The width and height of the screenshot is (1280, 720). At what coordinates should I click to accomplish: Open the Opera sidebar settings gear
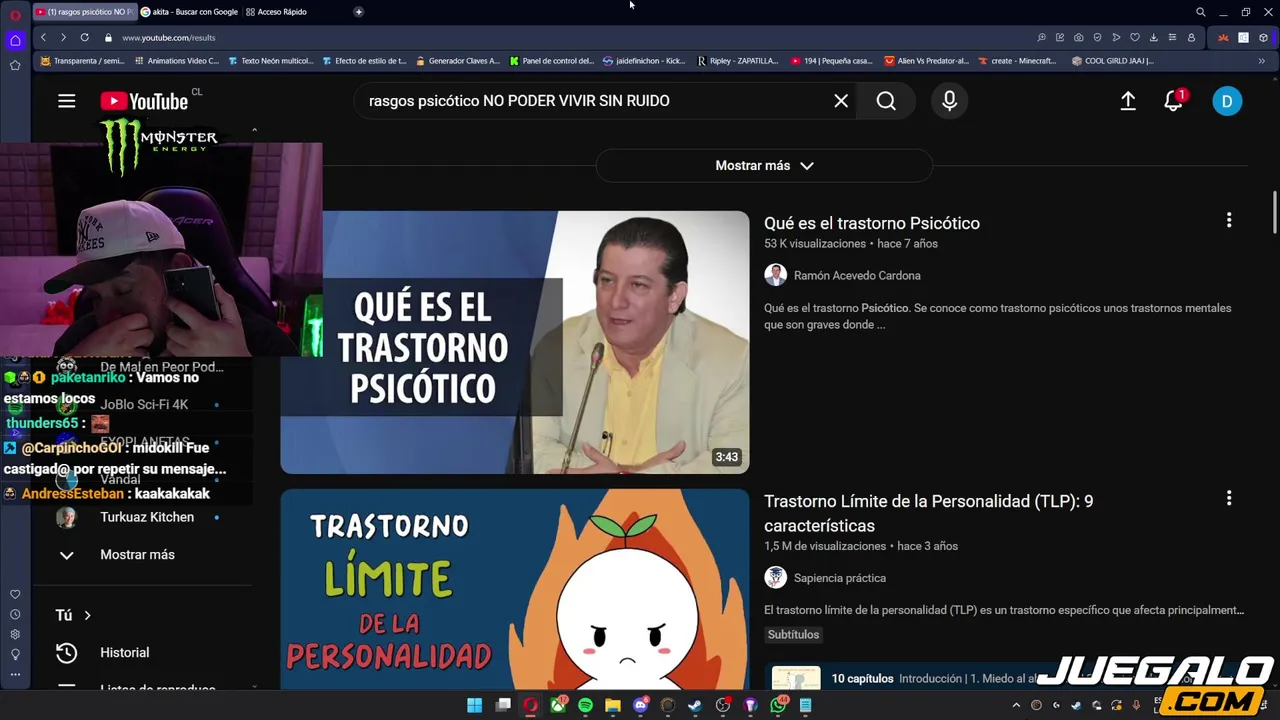pyautogui.click(x=15, y=634)
